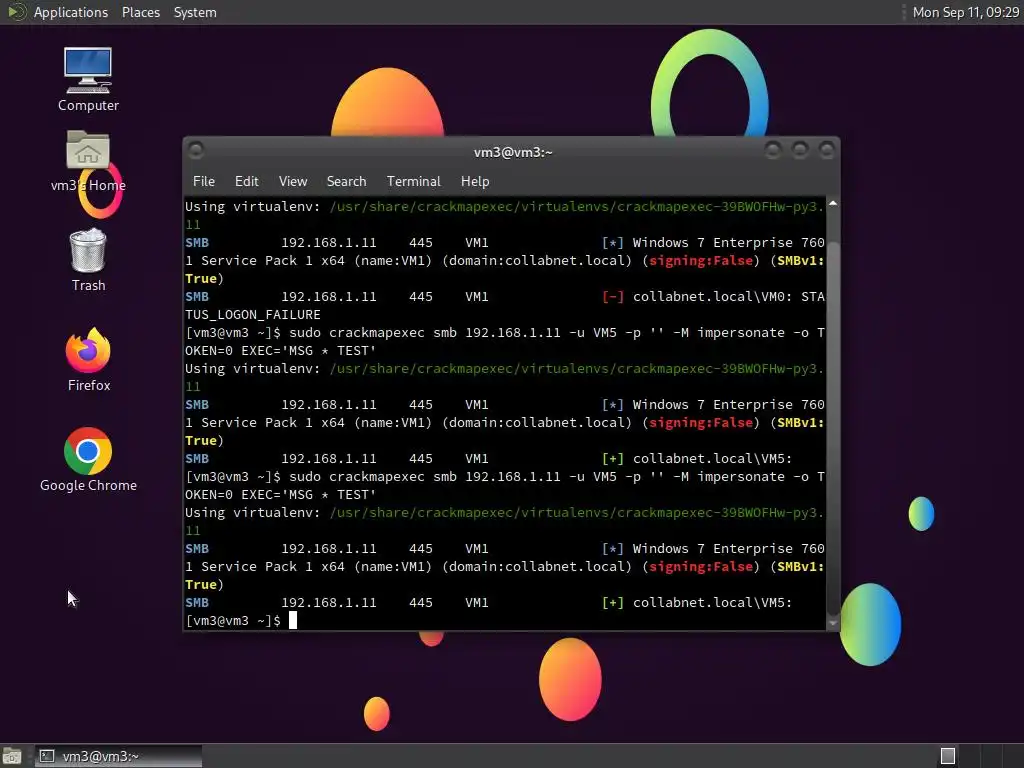Open the Computer desktop icon
1024x768 pixels.
(88, 80)
